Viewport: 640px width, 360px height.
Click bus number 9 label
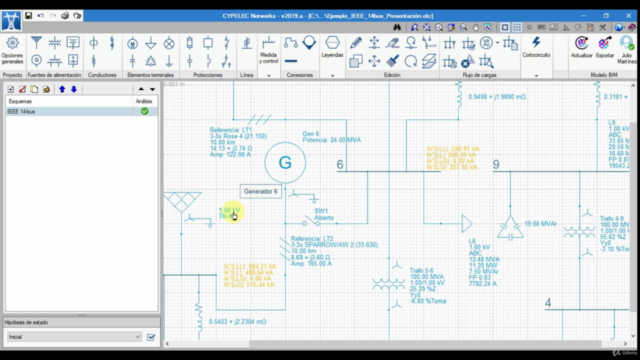[496, 164]
